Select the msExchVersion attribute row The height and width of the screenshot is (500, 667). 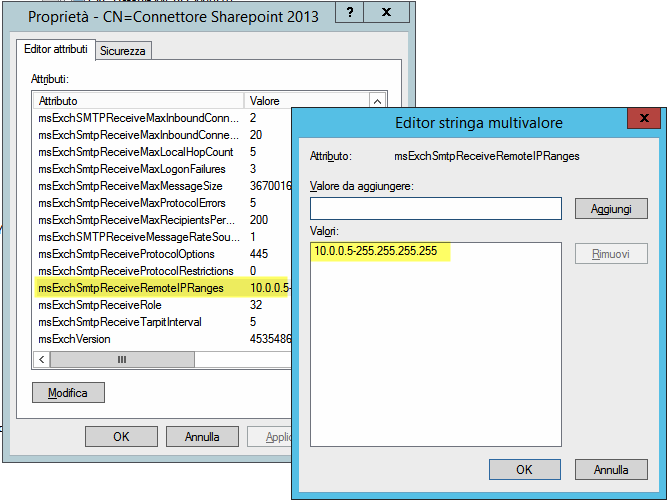click(x=162, y=339)
